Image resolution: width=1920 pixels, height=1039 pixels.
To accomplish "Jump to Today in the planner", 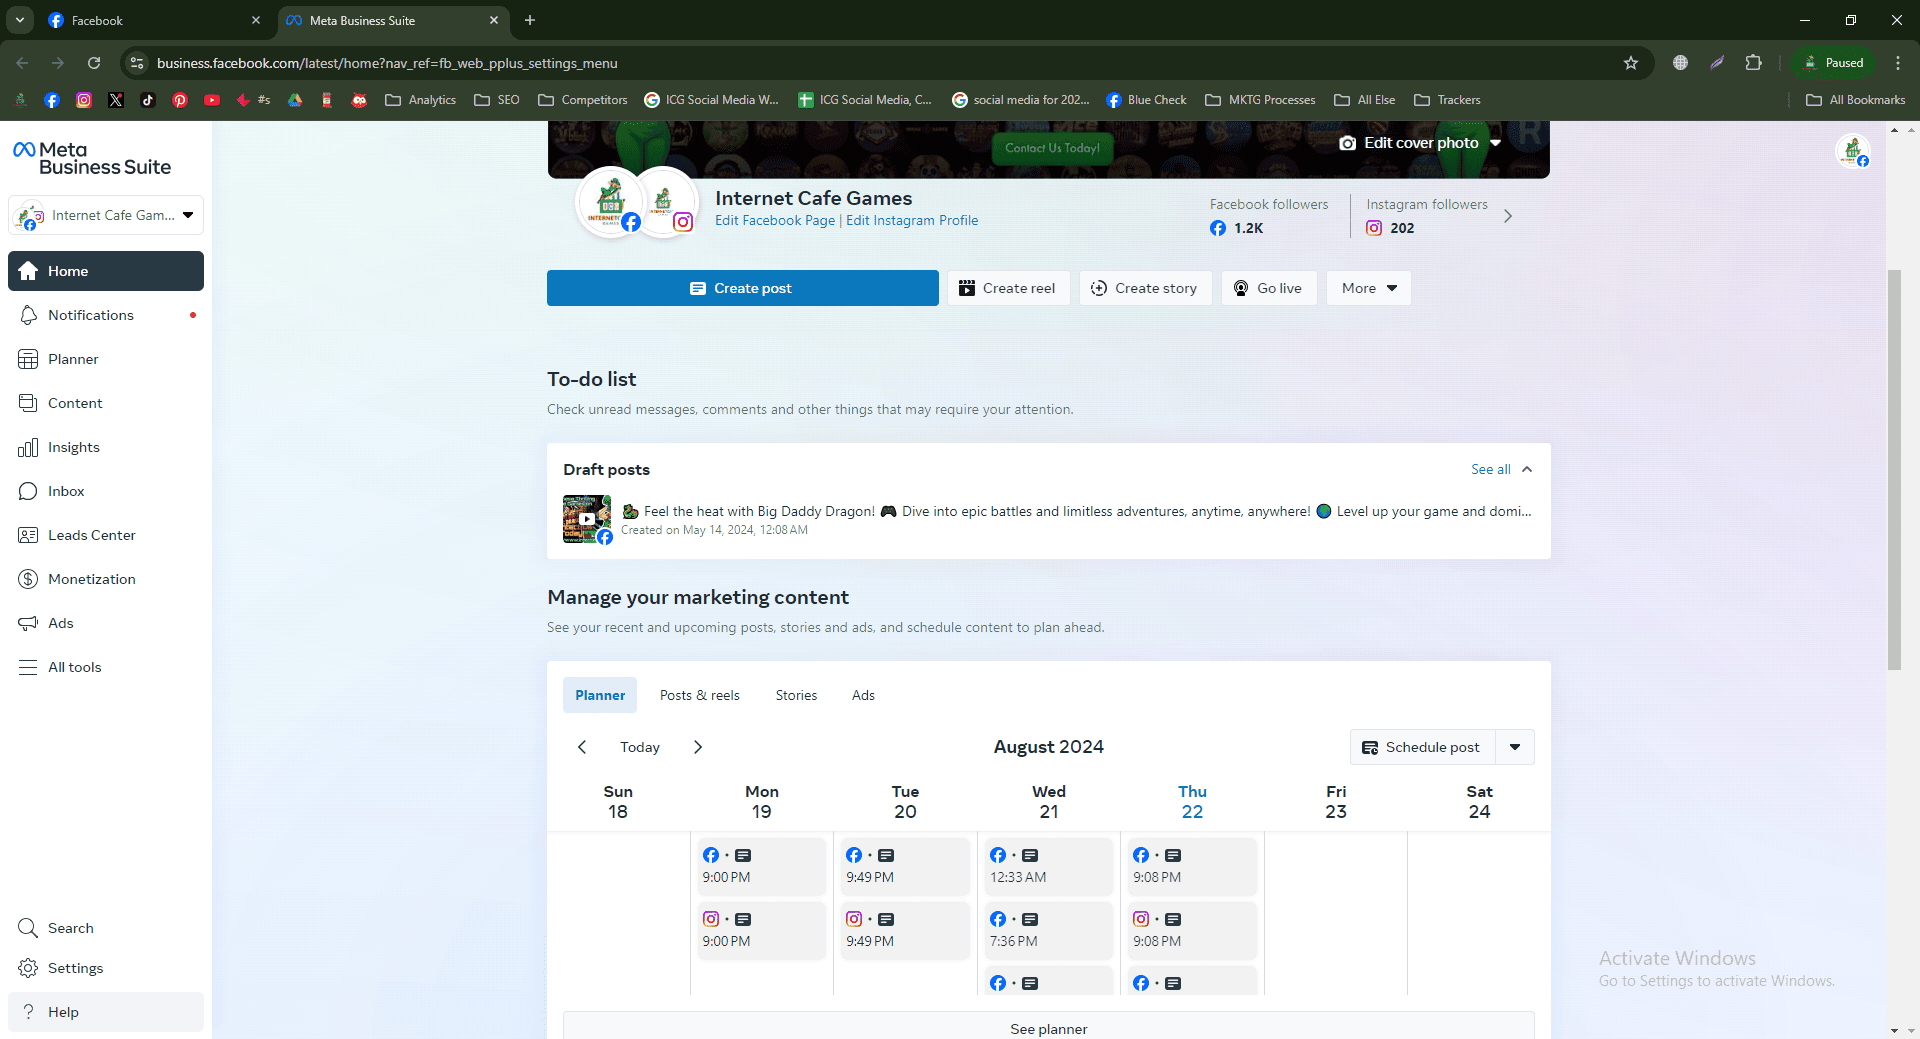I will click(x=640, y=747).
